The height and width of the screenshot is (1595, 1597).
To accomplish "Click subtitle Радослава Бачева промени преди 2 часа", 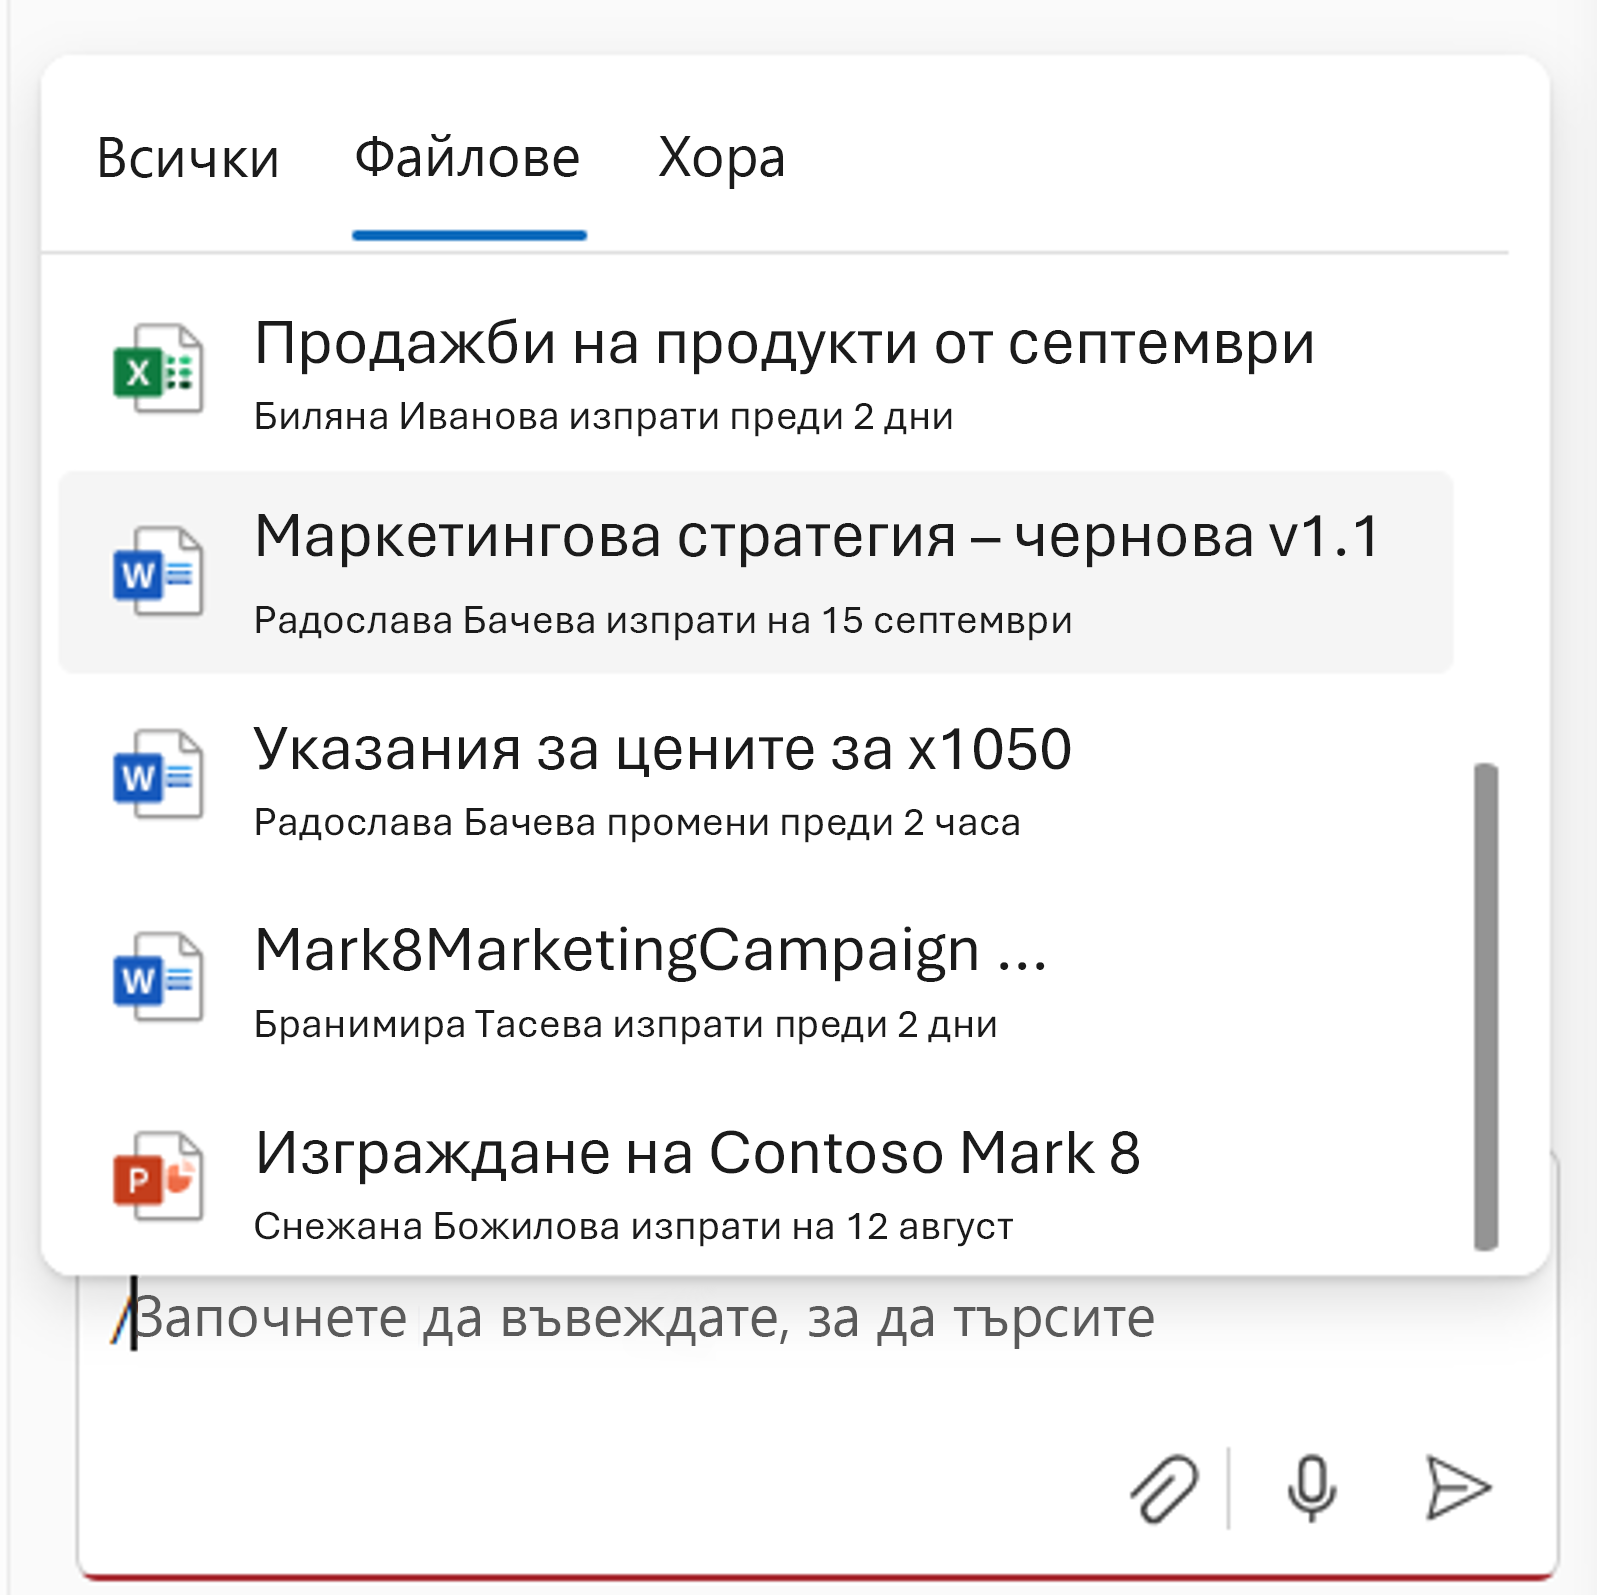I will [637, 822].
